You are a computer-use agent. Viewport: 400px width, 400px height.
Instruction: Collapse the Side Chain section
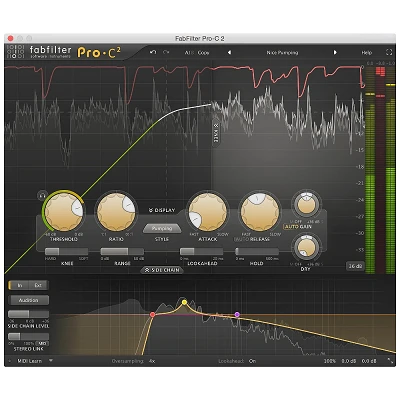click(x=162, y=270)
